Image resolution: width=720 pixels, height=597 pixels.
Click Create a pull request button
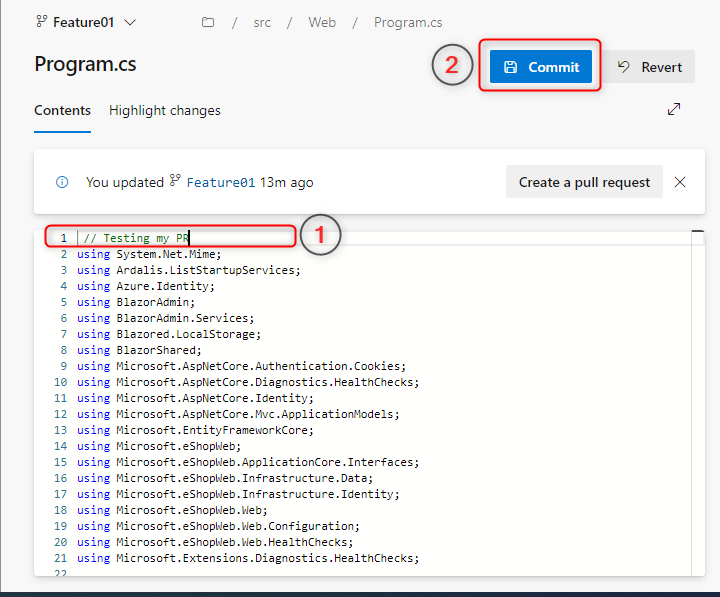[x=584, y=182]
